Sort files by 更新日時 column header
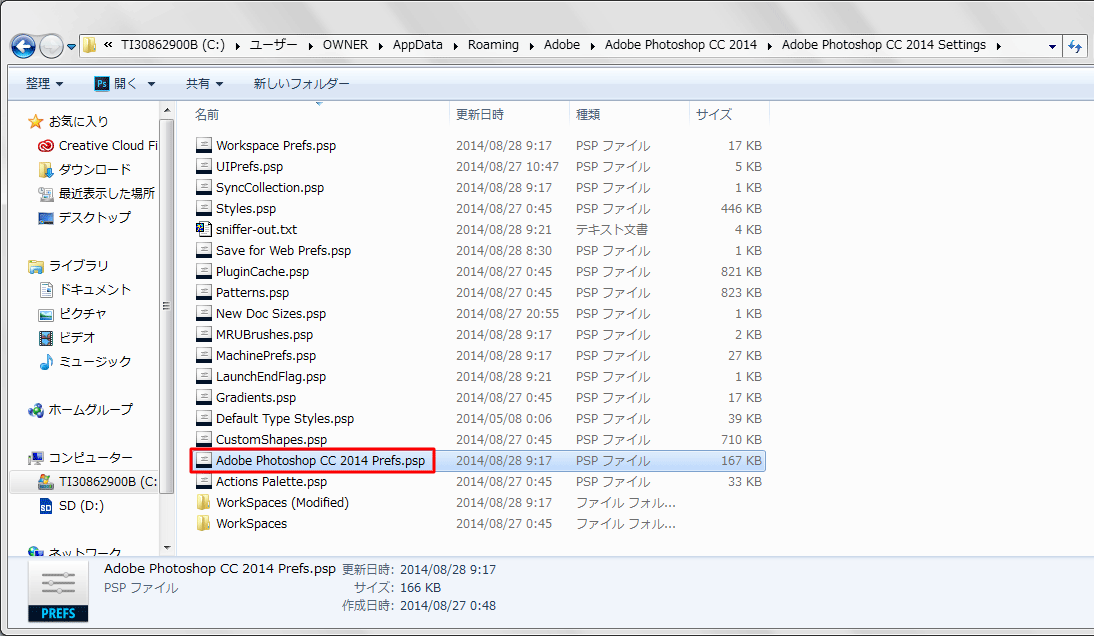1094x636 pixels. click(480, 114)
